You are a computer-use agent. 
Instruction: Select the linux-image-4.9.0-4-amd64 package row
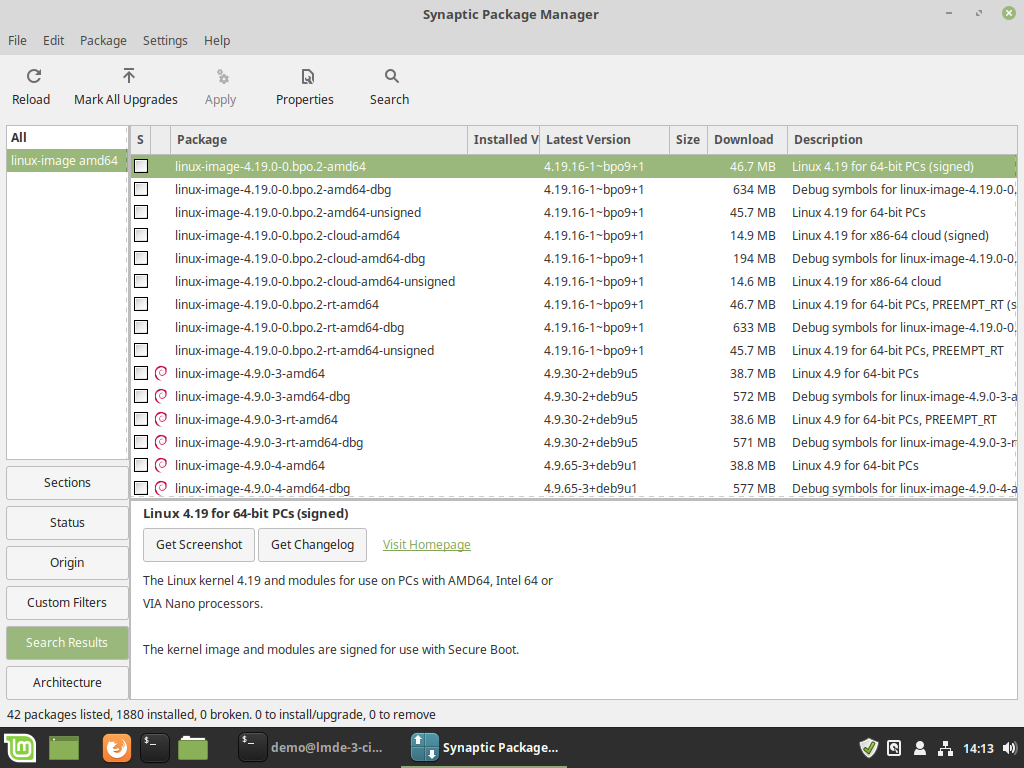click(x=573, y=465)
